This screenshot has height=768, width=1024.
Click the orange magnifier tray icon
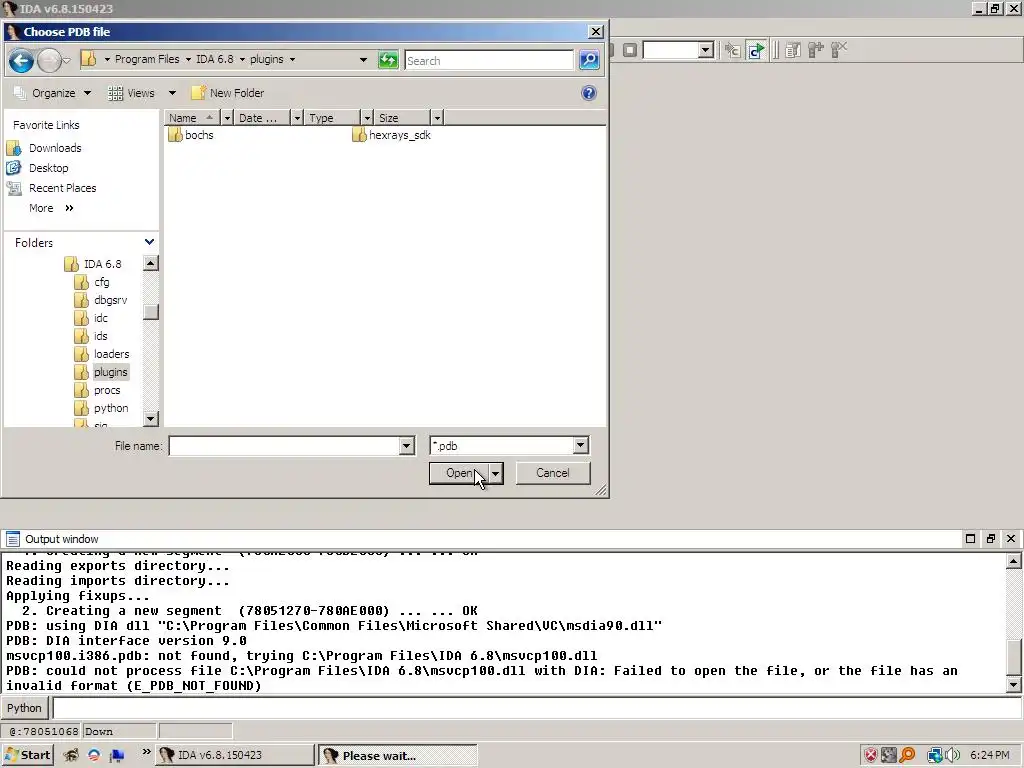pyautogui.click(x=907, y=755)
